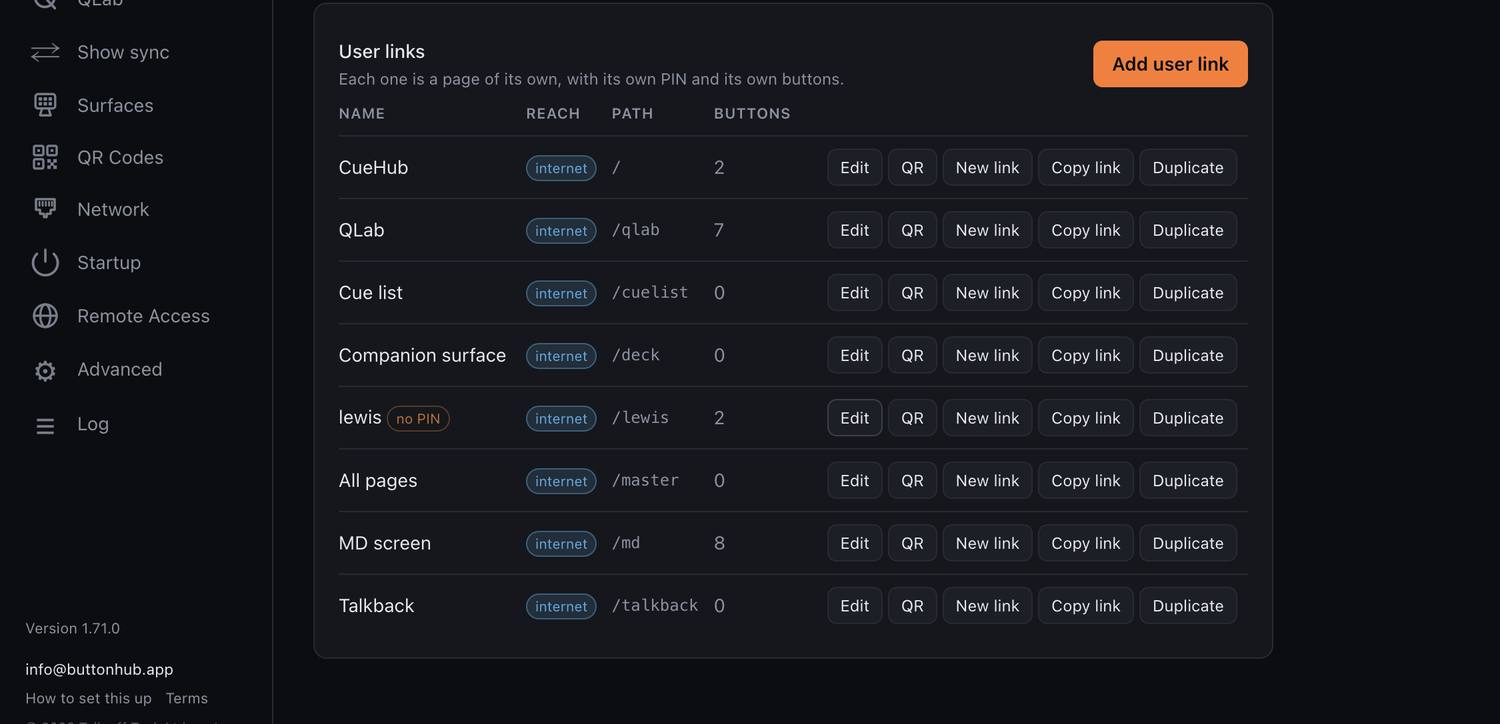Click the QR Codes icon
This screenshot has width=1500, height=724.
pyautogui.click(x=45, y=157)
